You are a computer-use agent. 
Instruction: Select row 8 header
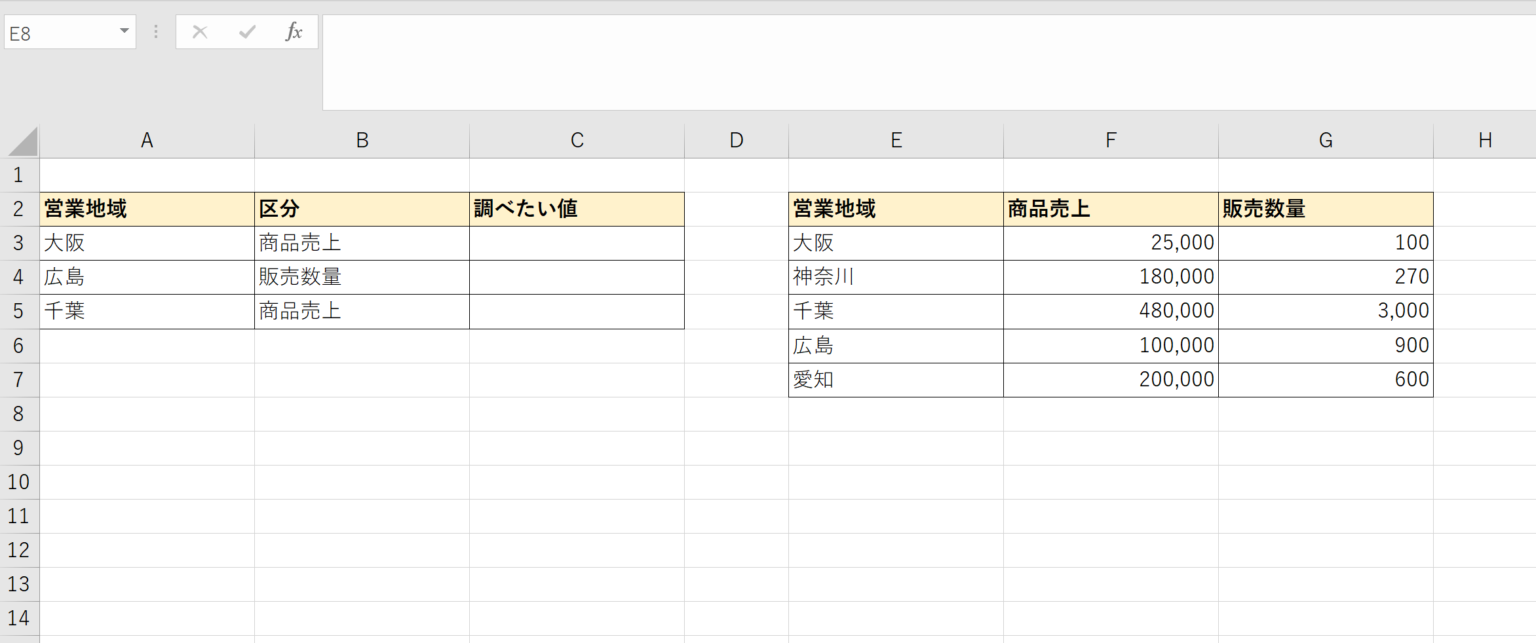pyautogui.click(x=19, y=414)
